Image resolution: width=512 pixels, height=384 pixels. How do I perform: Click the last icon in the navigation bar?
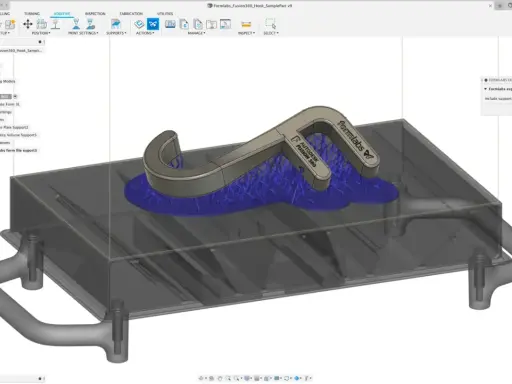(x=307, y=378)
